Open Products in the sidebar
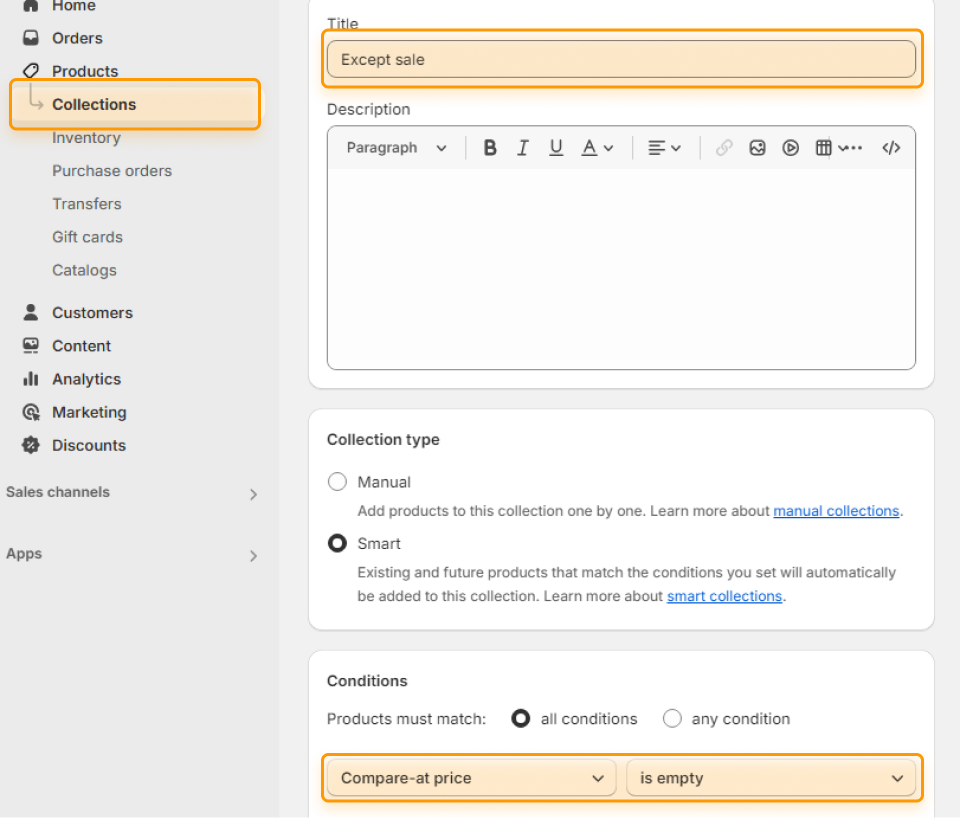960x818 pixels. click(x=85, y=71)
